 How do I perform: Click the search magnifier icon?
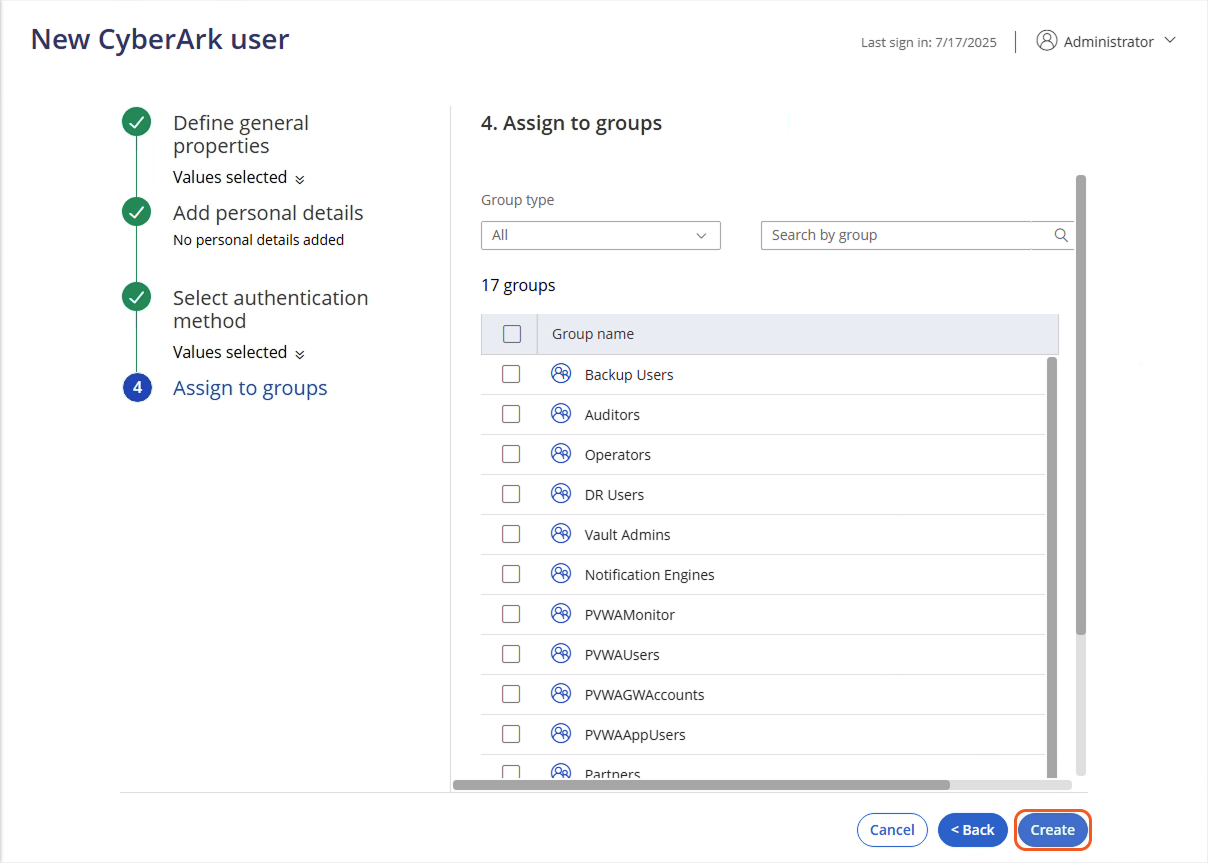[1061, 236]
